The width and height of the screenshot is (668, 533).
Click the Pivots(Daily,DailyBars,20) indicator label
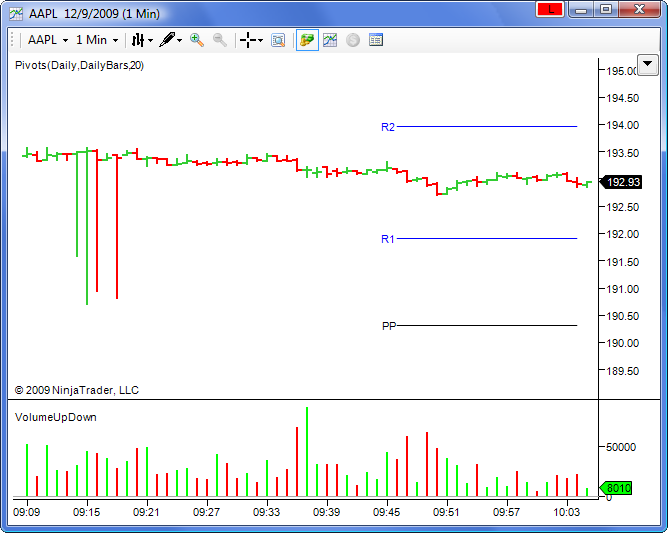click(x=79, y=65)
